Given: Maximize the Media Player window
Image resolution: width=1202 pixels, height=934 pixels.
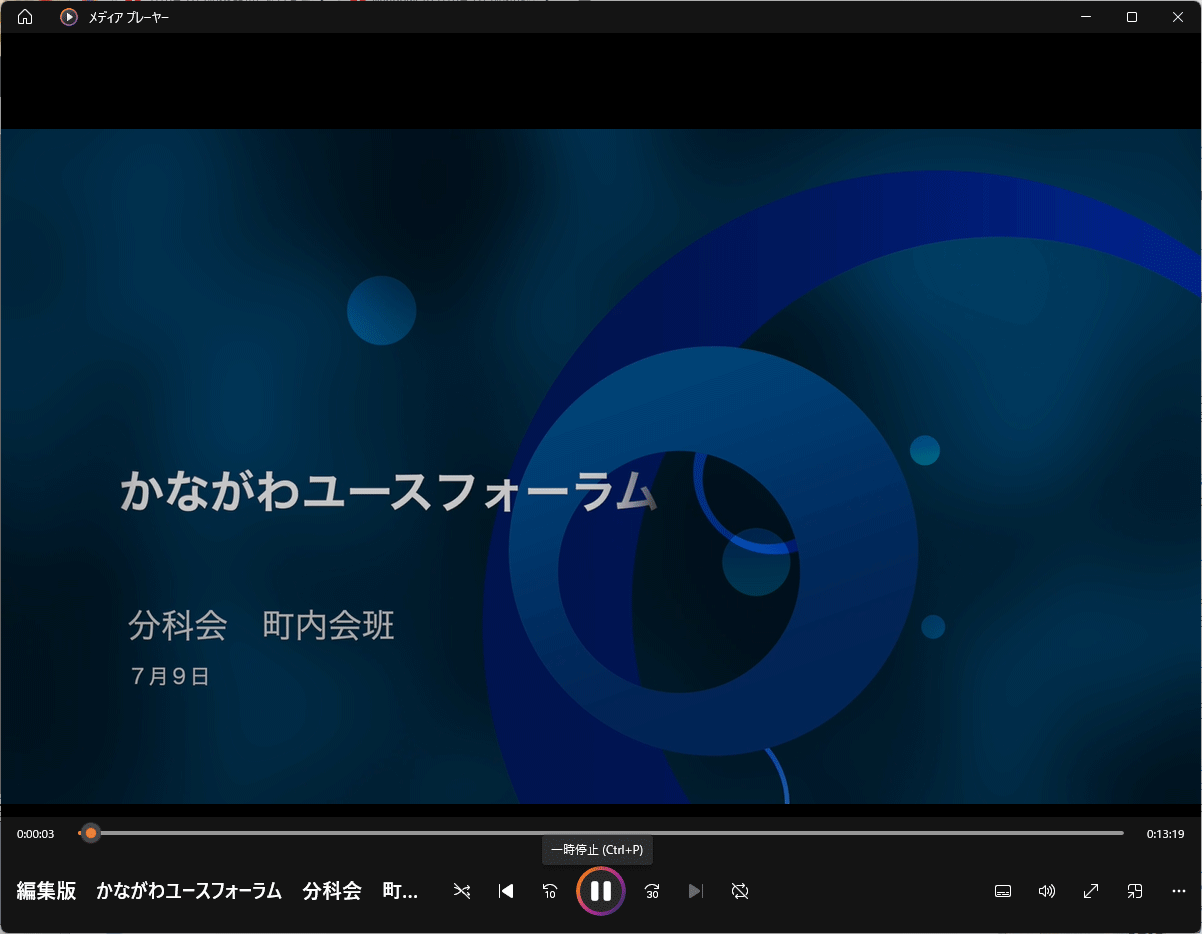Looking at the screenshot, I should pyautogui.click(x=1132, y=17).
